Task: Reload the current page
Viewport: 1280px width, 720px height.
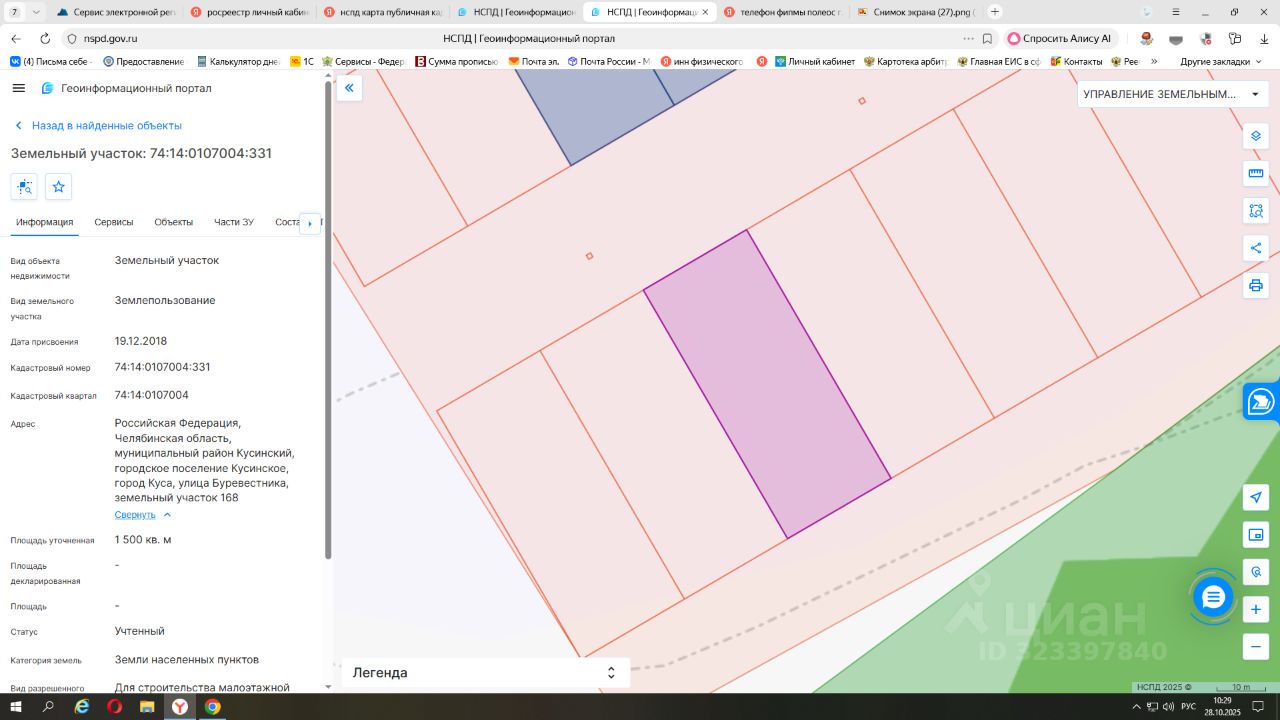Action: (45, 38)
